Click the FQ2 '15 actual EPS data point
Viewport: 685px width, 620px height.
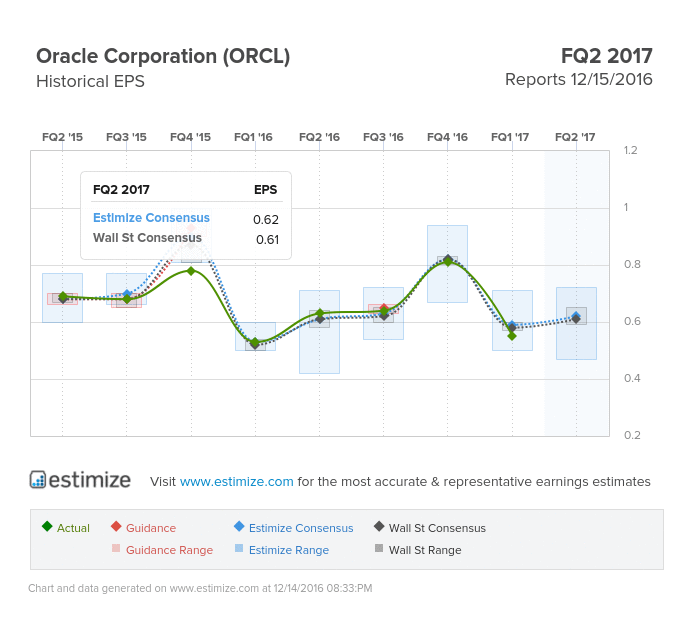tap(62, 296)
